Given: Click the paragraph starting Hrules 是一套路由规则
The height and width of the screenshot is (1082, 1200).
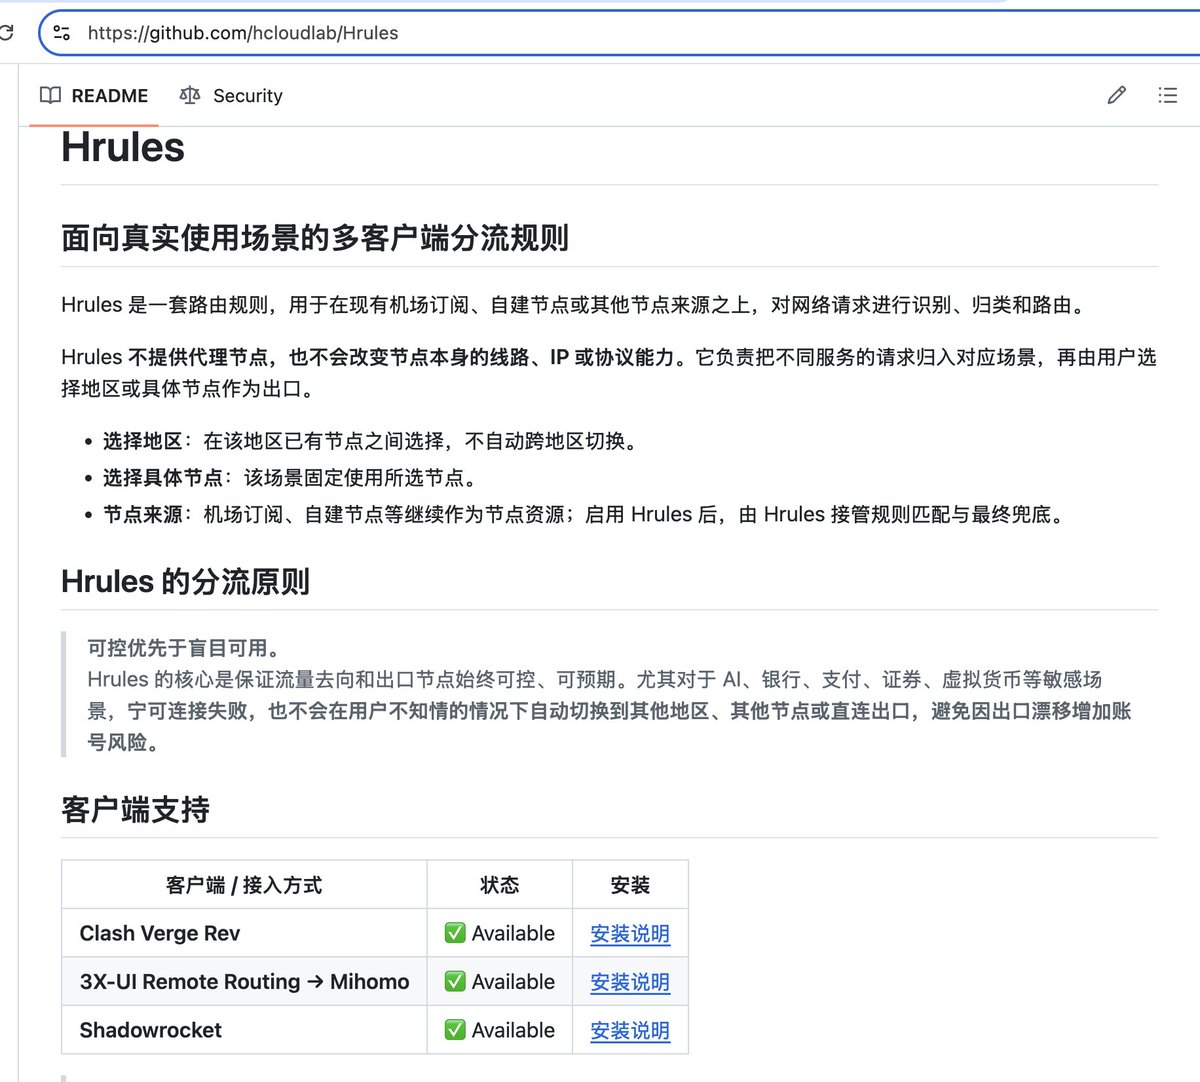Looking at the screenshot, I should pos(576,305).
